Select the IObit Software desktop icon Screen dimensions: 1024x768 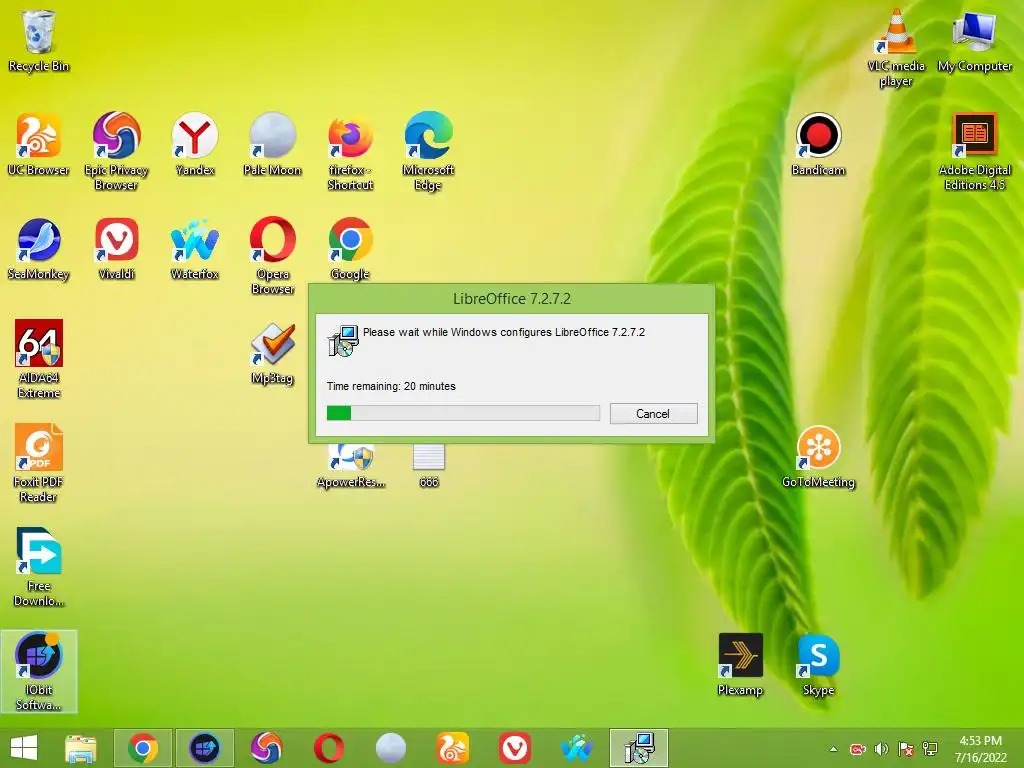point(39,671)
